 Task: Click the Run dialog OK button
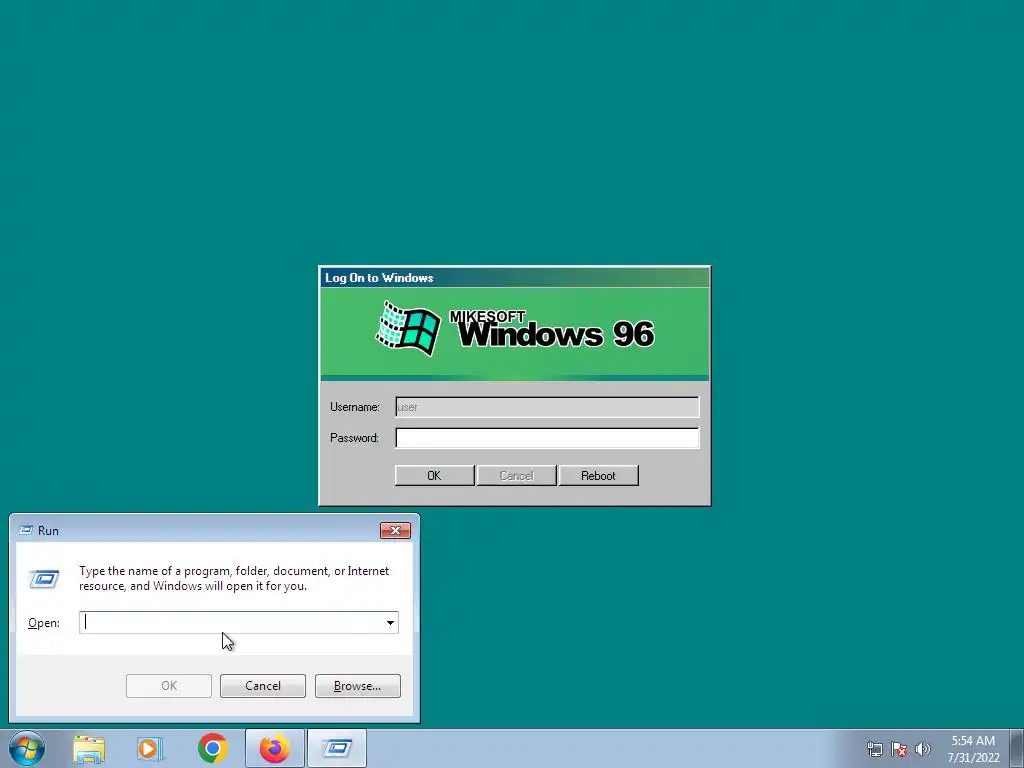[168, 686]
